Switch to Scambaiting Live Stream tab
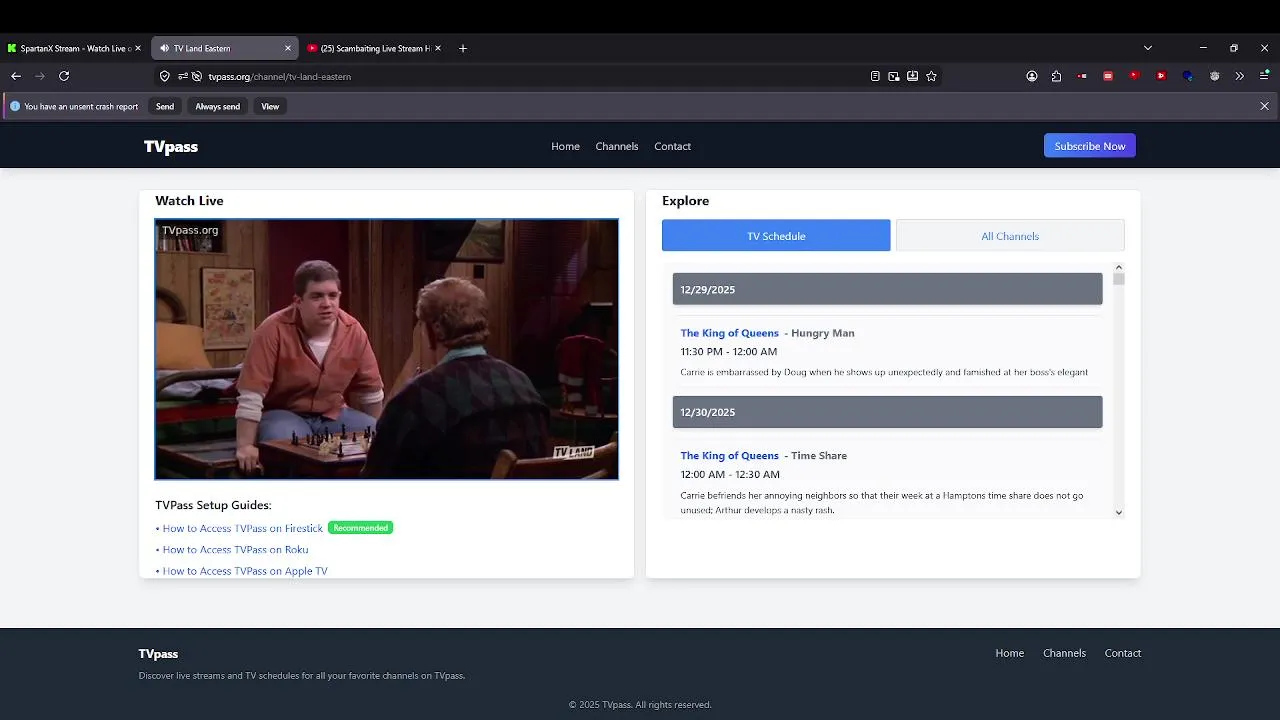1280x720 pixels. coord(375,48)
